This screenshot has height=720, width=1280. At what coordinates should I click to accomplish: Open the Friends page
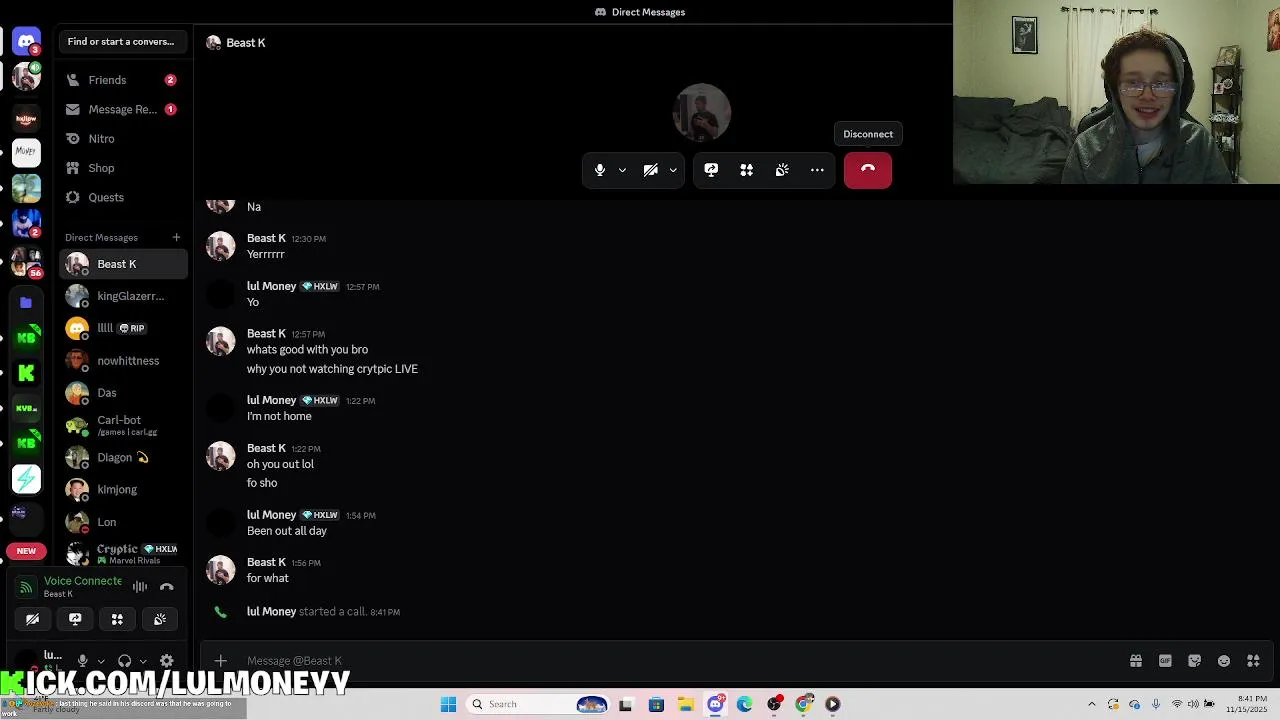[x=121, y=80]
